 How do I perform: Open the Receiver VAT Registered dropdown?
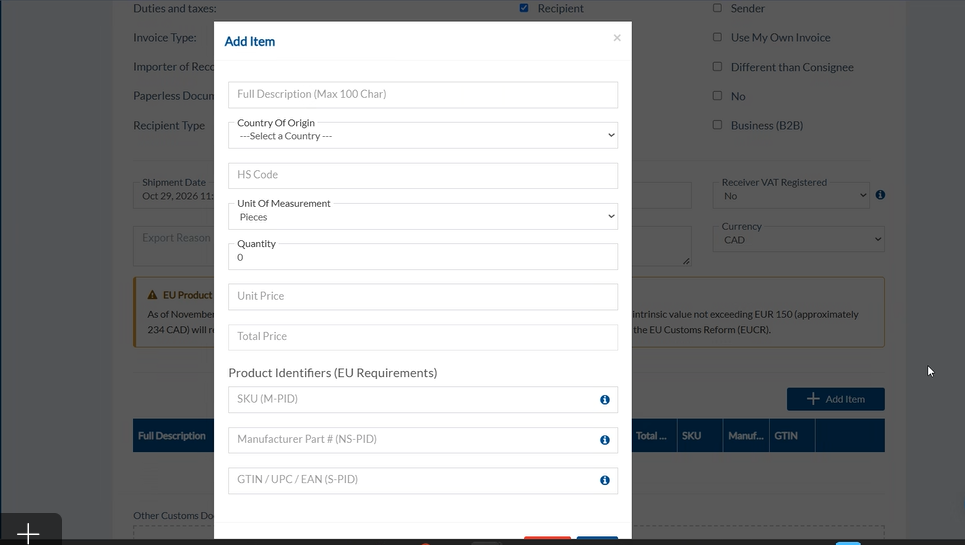click(791, 196)
